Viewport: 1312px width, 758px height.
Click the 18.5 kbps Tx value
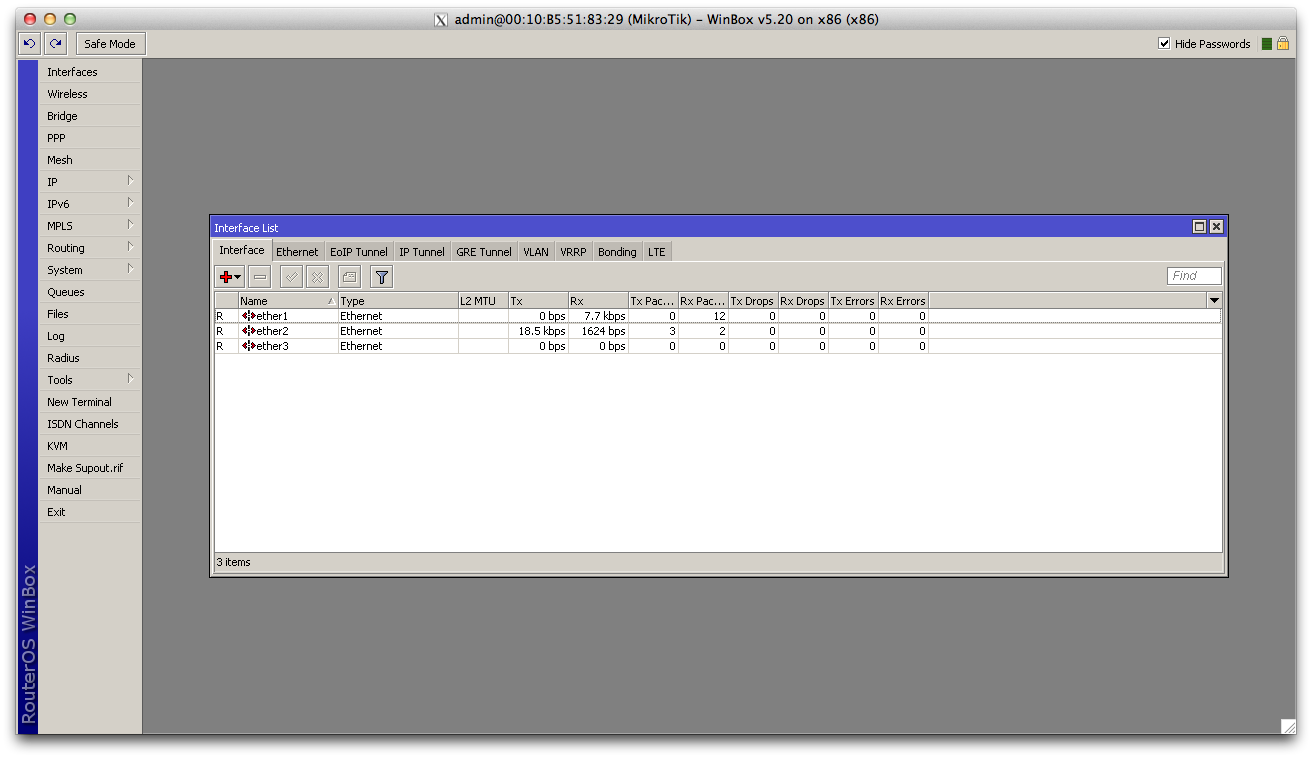coord(542,331)
